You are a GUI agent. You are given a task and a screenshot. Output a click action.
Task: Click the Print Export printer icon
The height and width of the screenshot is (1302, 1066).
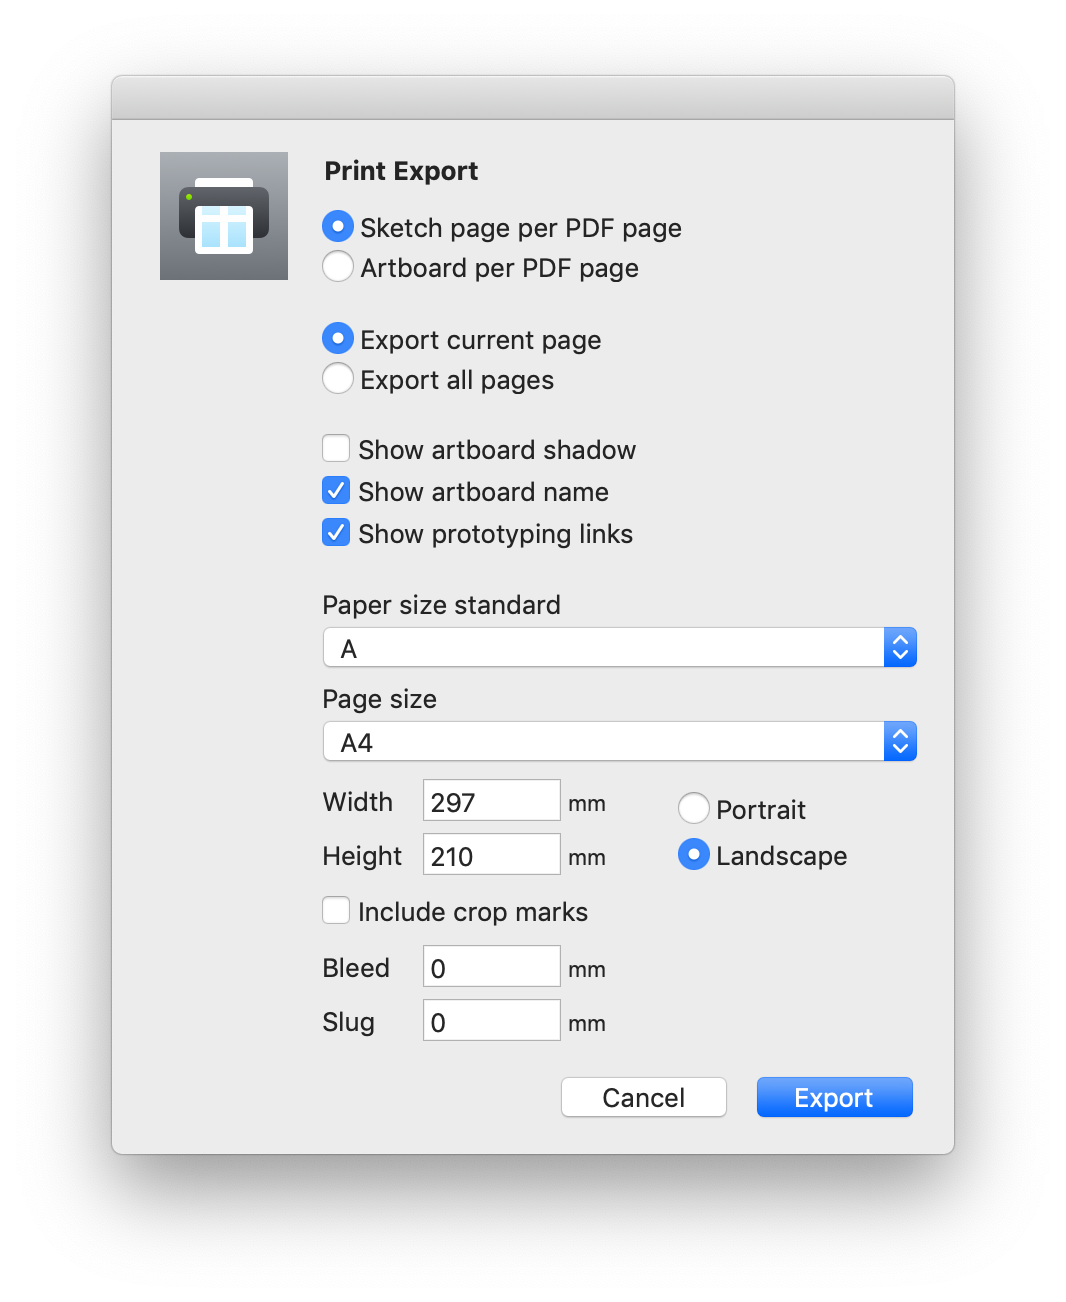pyautogui.click(x=224, y=216)
